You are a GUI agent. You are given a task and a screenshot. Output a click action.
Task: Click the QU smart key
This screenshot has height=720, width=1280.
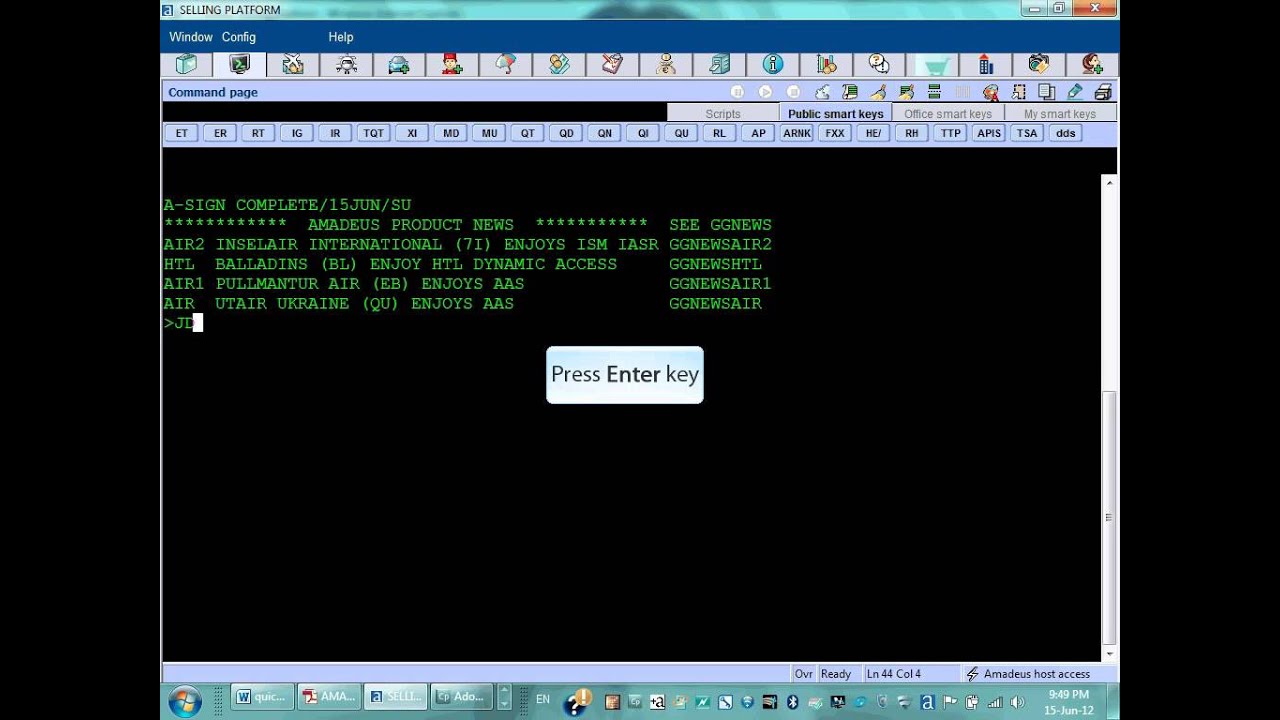click(x=681, y=133)
